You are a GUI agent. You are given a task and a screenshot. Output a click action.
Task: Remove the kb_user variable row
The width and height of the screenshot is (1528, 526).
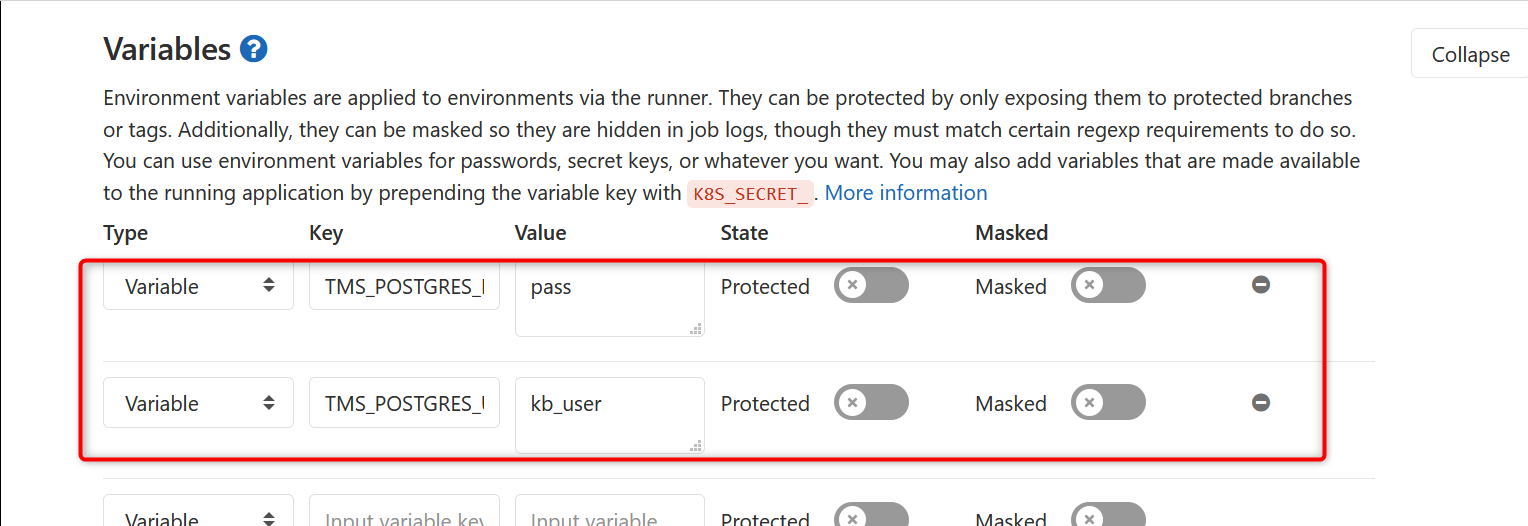click(x=1261, y=402)
